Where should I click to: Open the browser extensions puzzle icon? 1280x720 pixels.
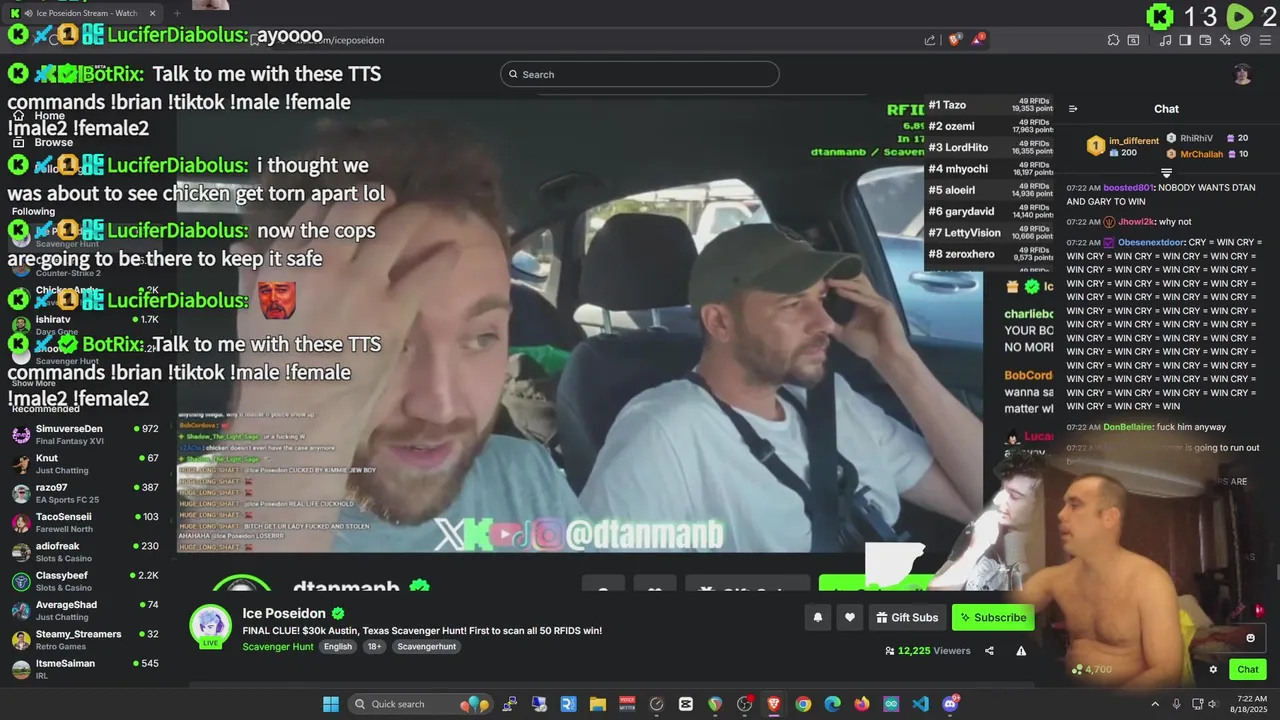pyautogui.click(x=1113, y=40)
